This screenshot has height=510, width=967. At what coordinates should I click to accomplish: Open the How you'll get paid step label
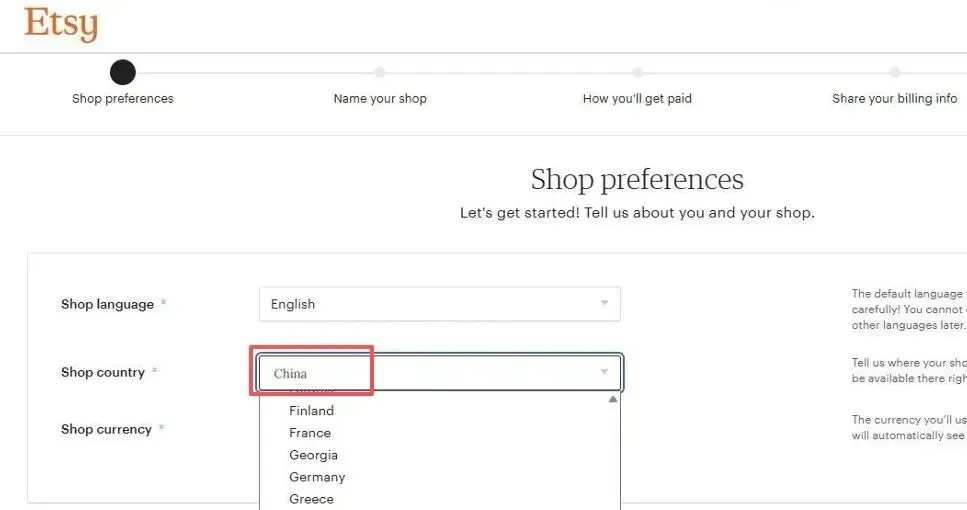point(637,99)
